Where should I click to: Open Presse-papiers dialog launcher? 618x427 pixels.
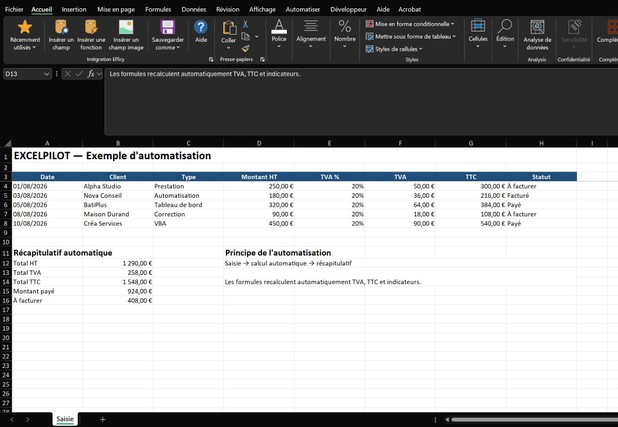[262, 60]
